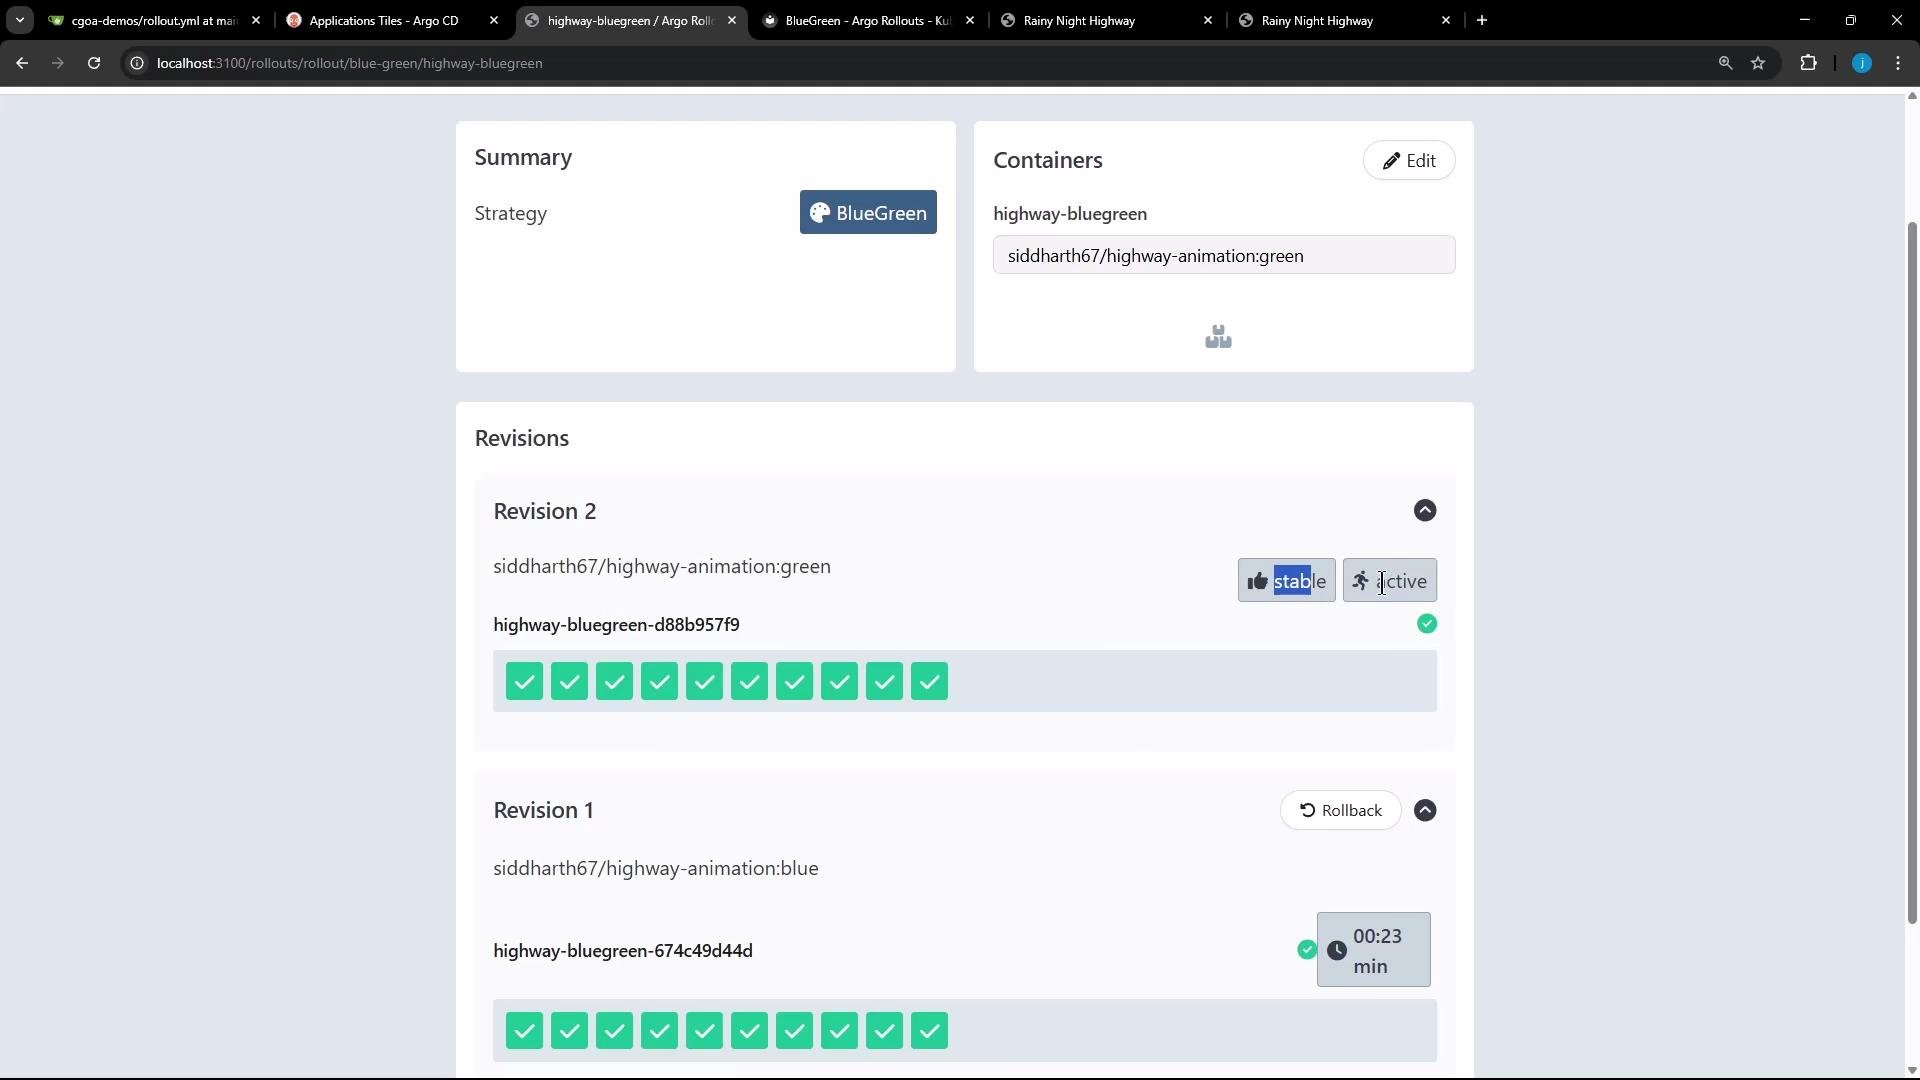Close the Applications Tiles - Argo CD tab

494,20
